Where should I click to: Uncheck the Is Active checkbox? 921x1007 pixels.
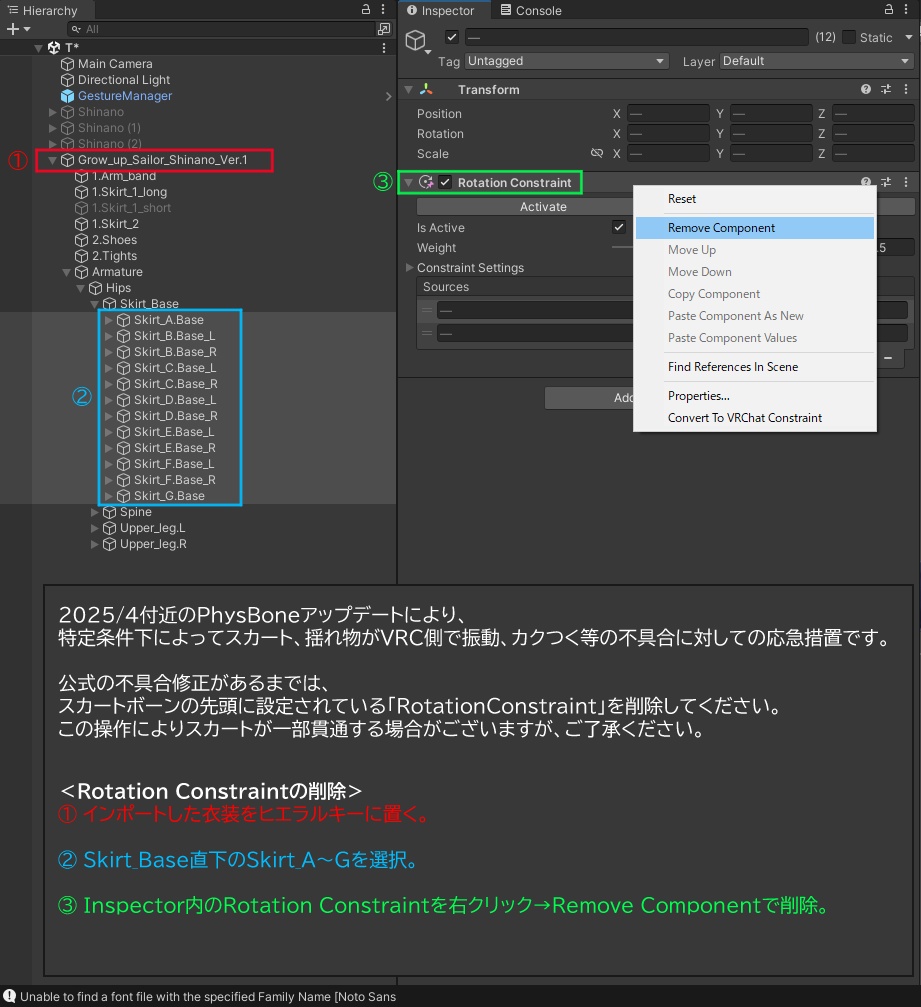pyautogui.click(x=617, y=227)
